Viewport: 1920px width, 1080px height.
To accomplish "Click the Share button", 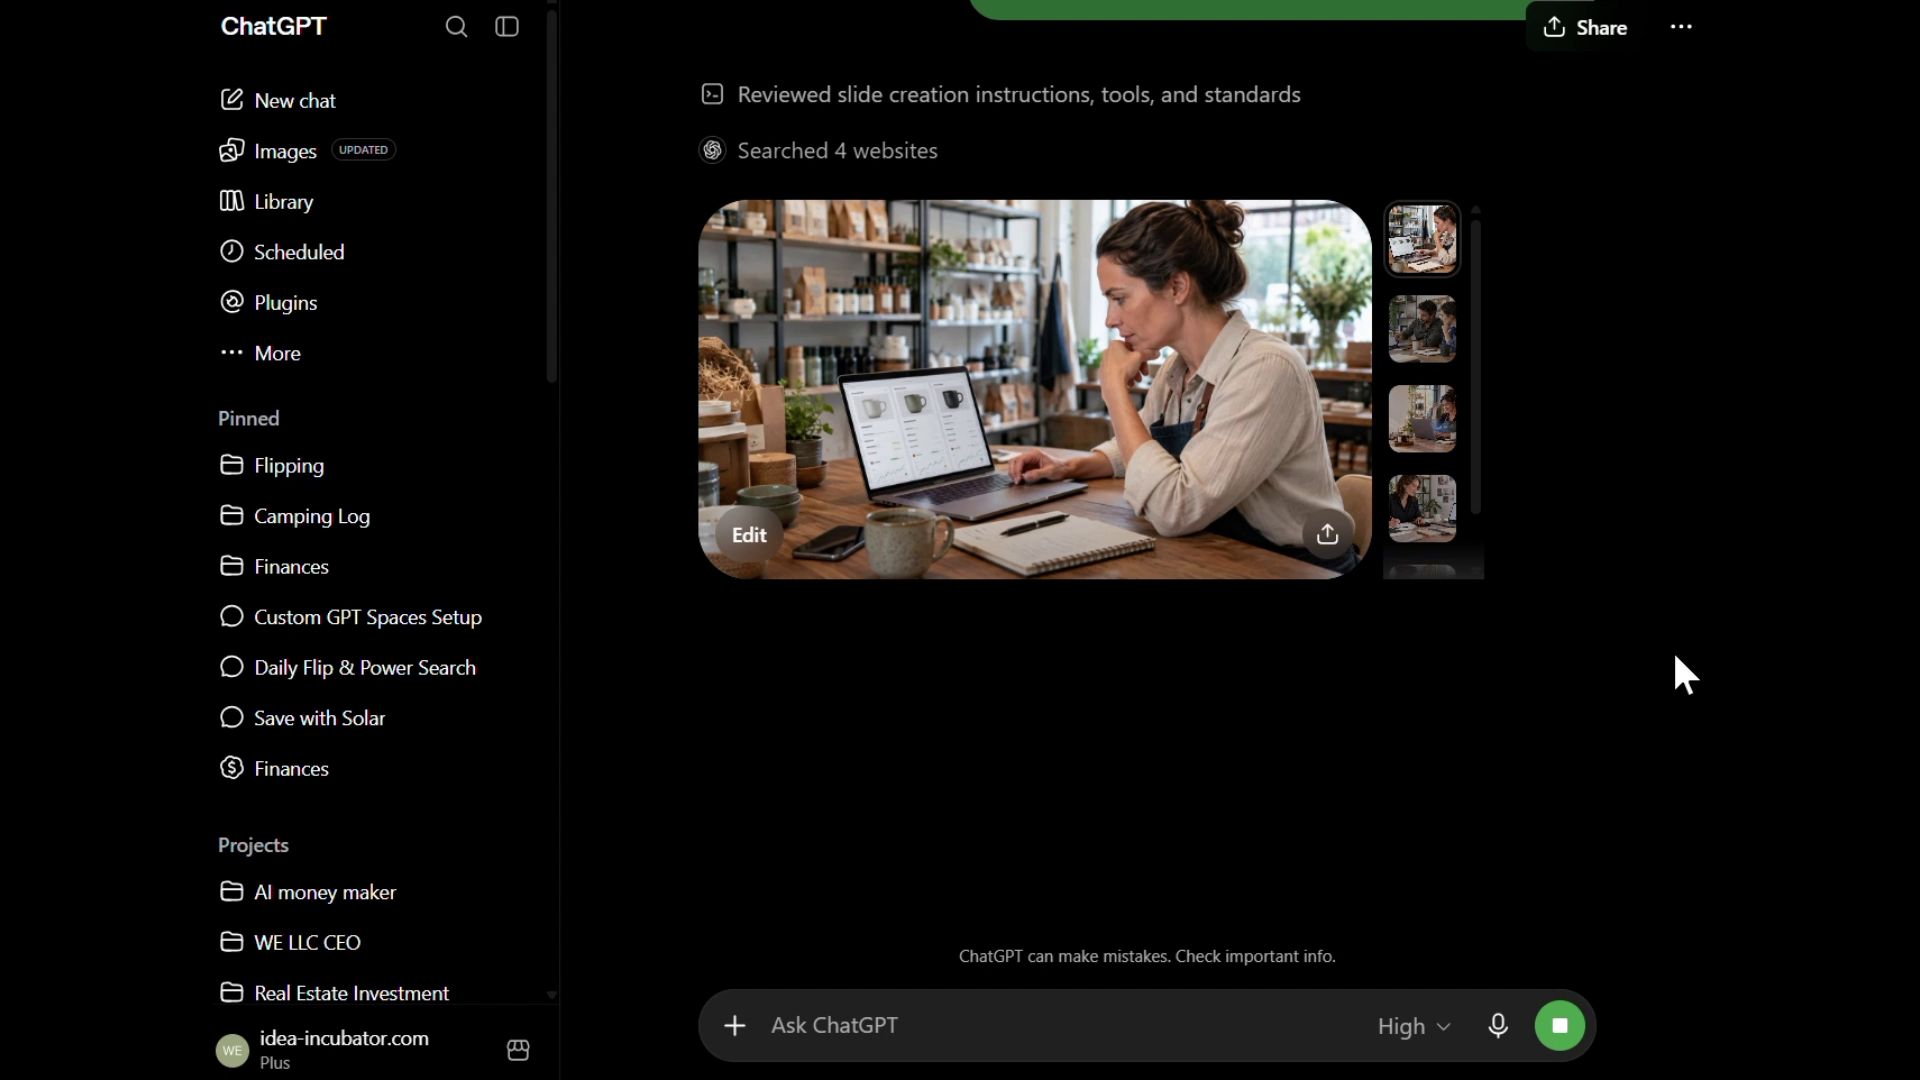I will coord(1584,28).
